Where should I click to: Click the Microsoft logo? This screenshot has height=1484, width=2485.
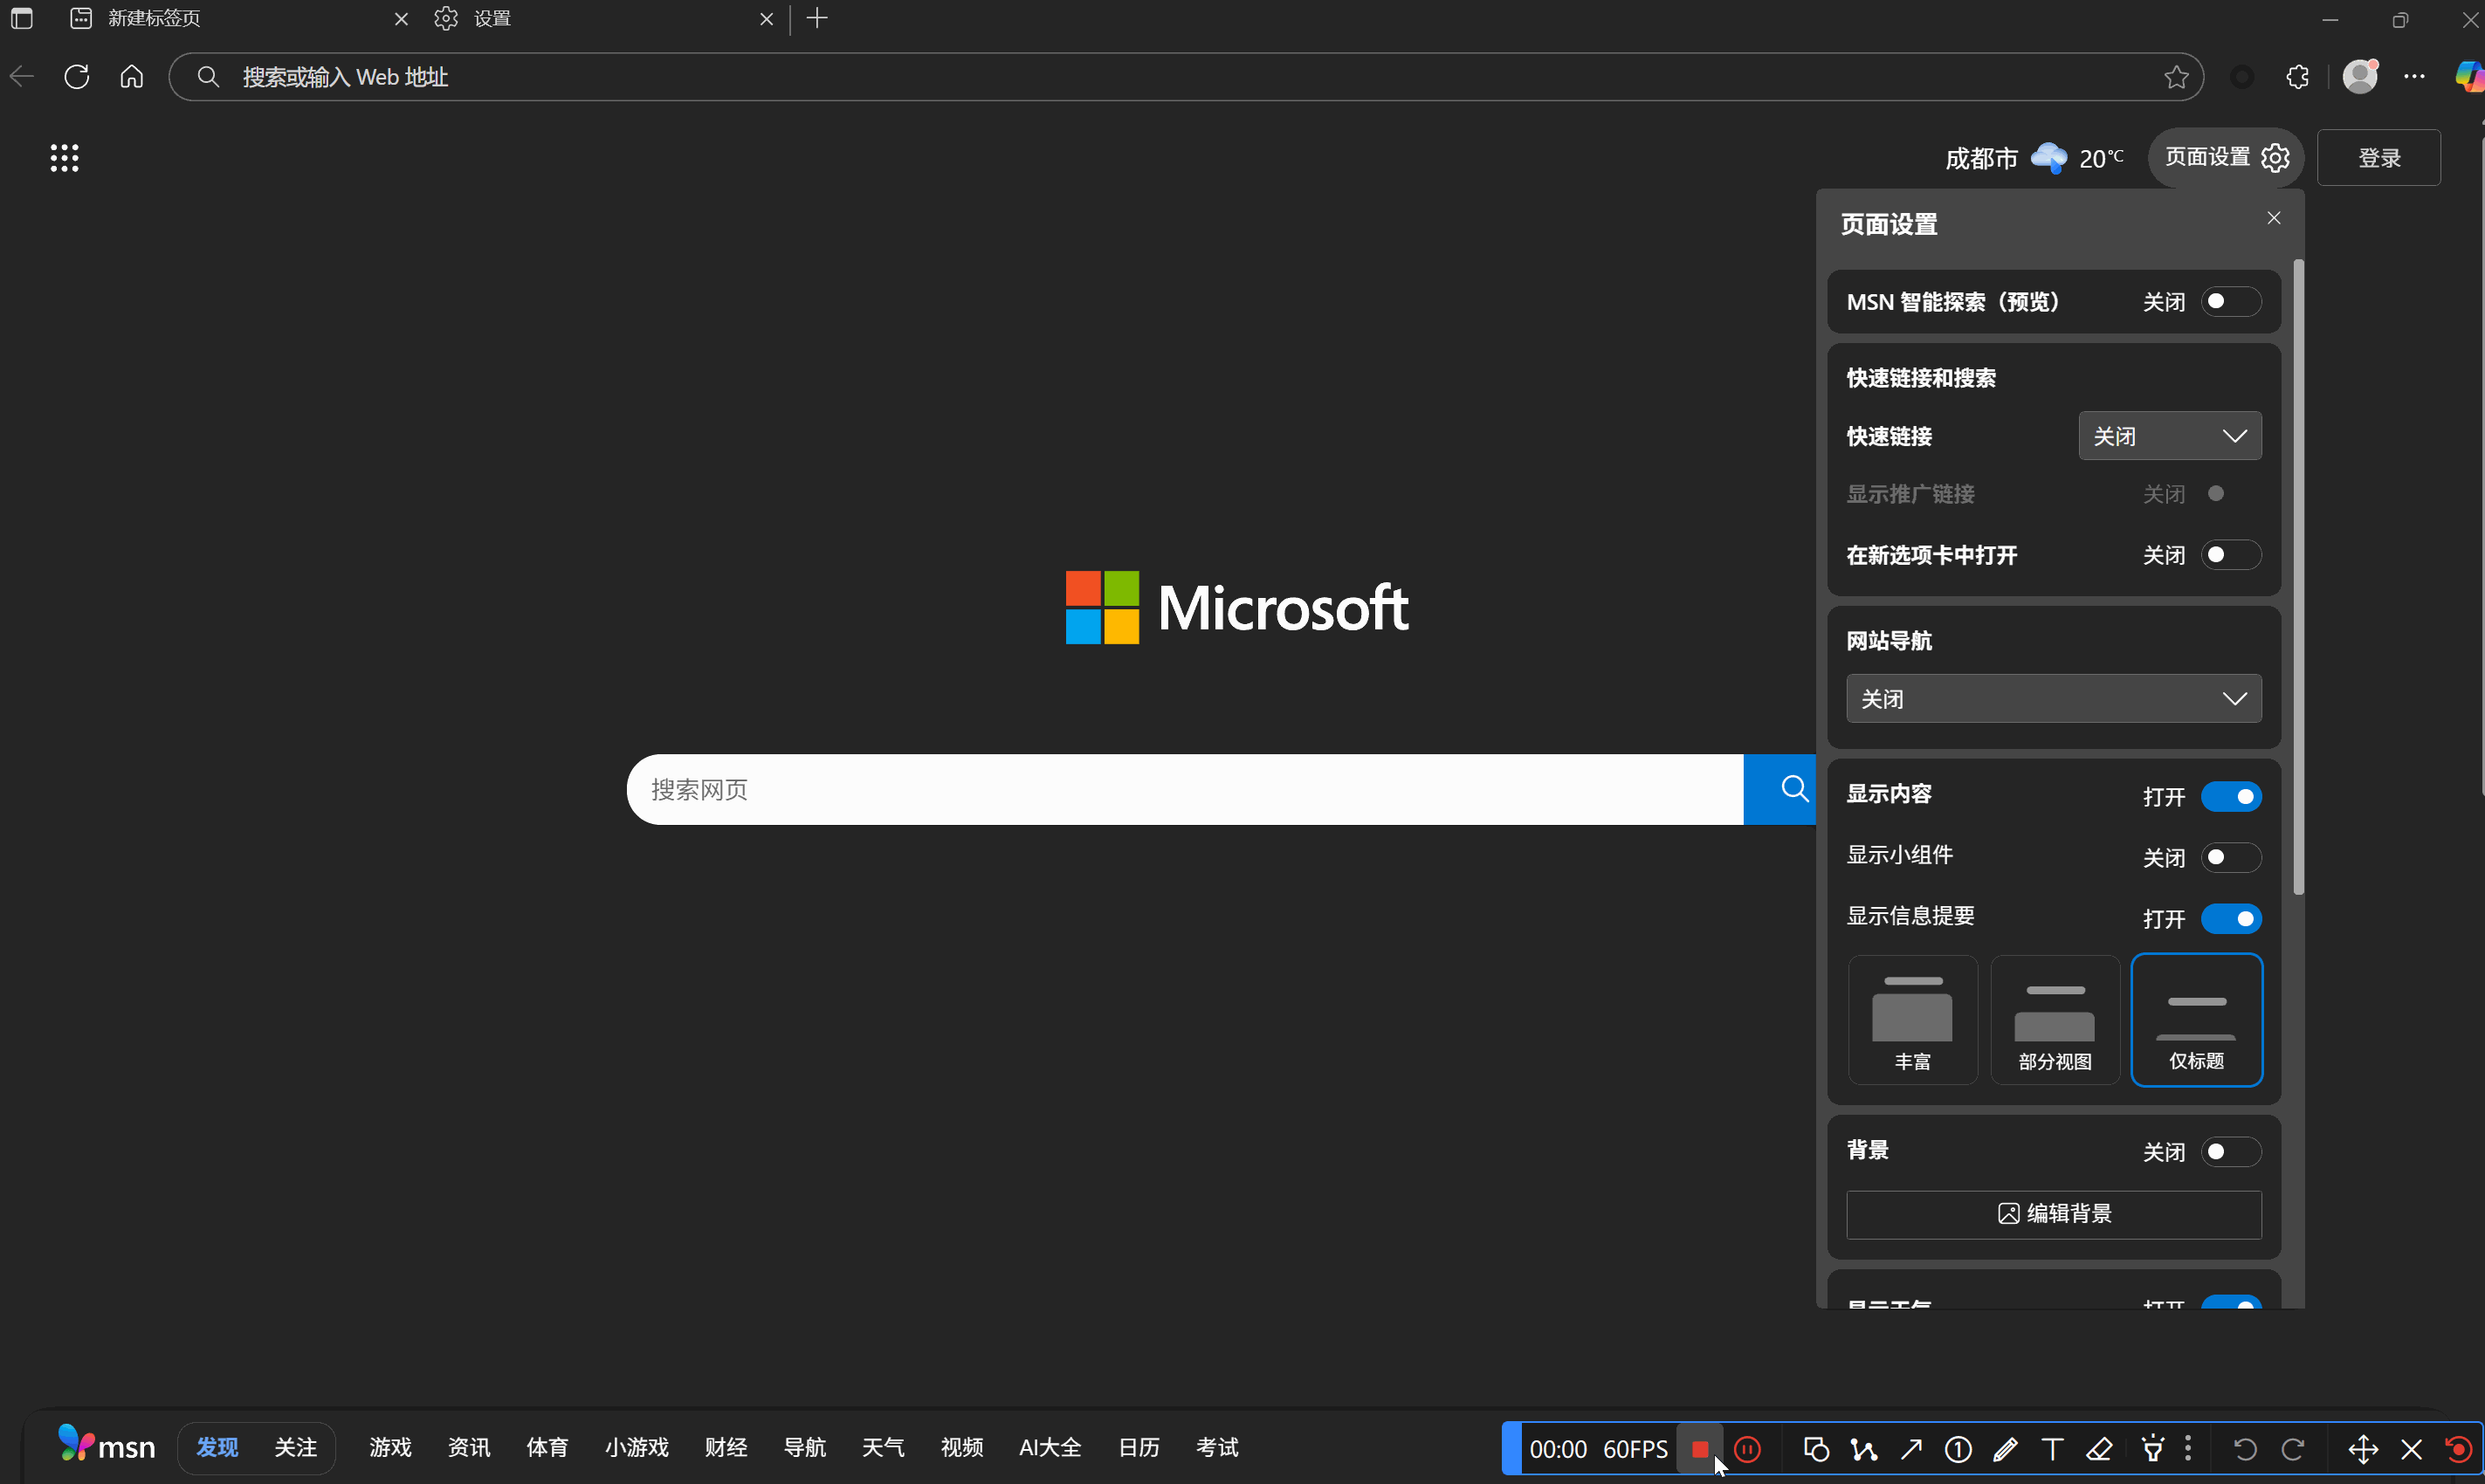(x=1237, y=607)
